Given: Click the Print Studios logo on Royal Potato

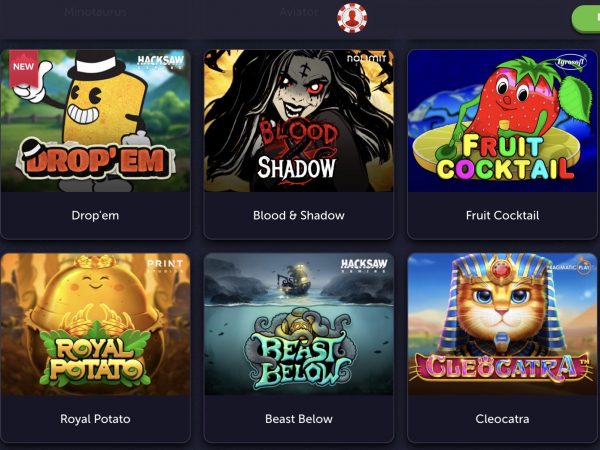Looking at the screenshot, I should [165, 266].
